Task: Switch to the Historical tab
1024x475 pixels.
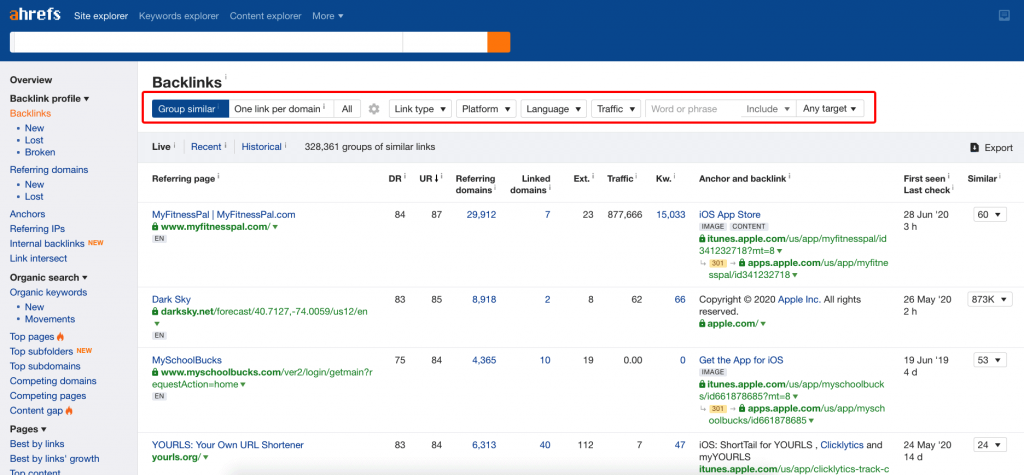Action: (x=262, y=147)
